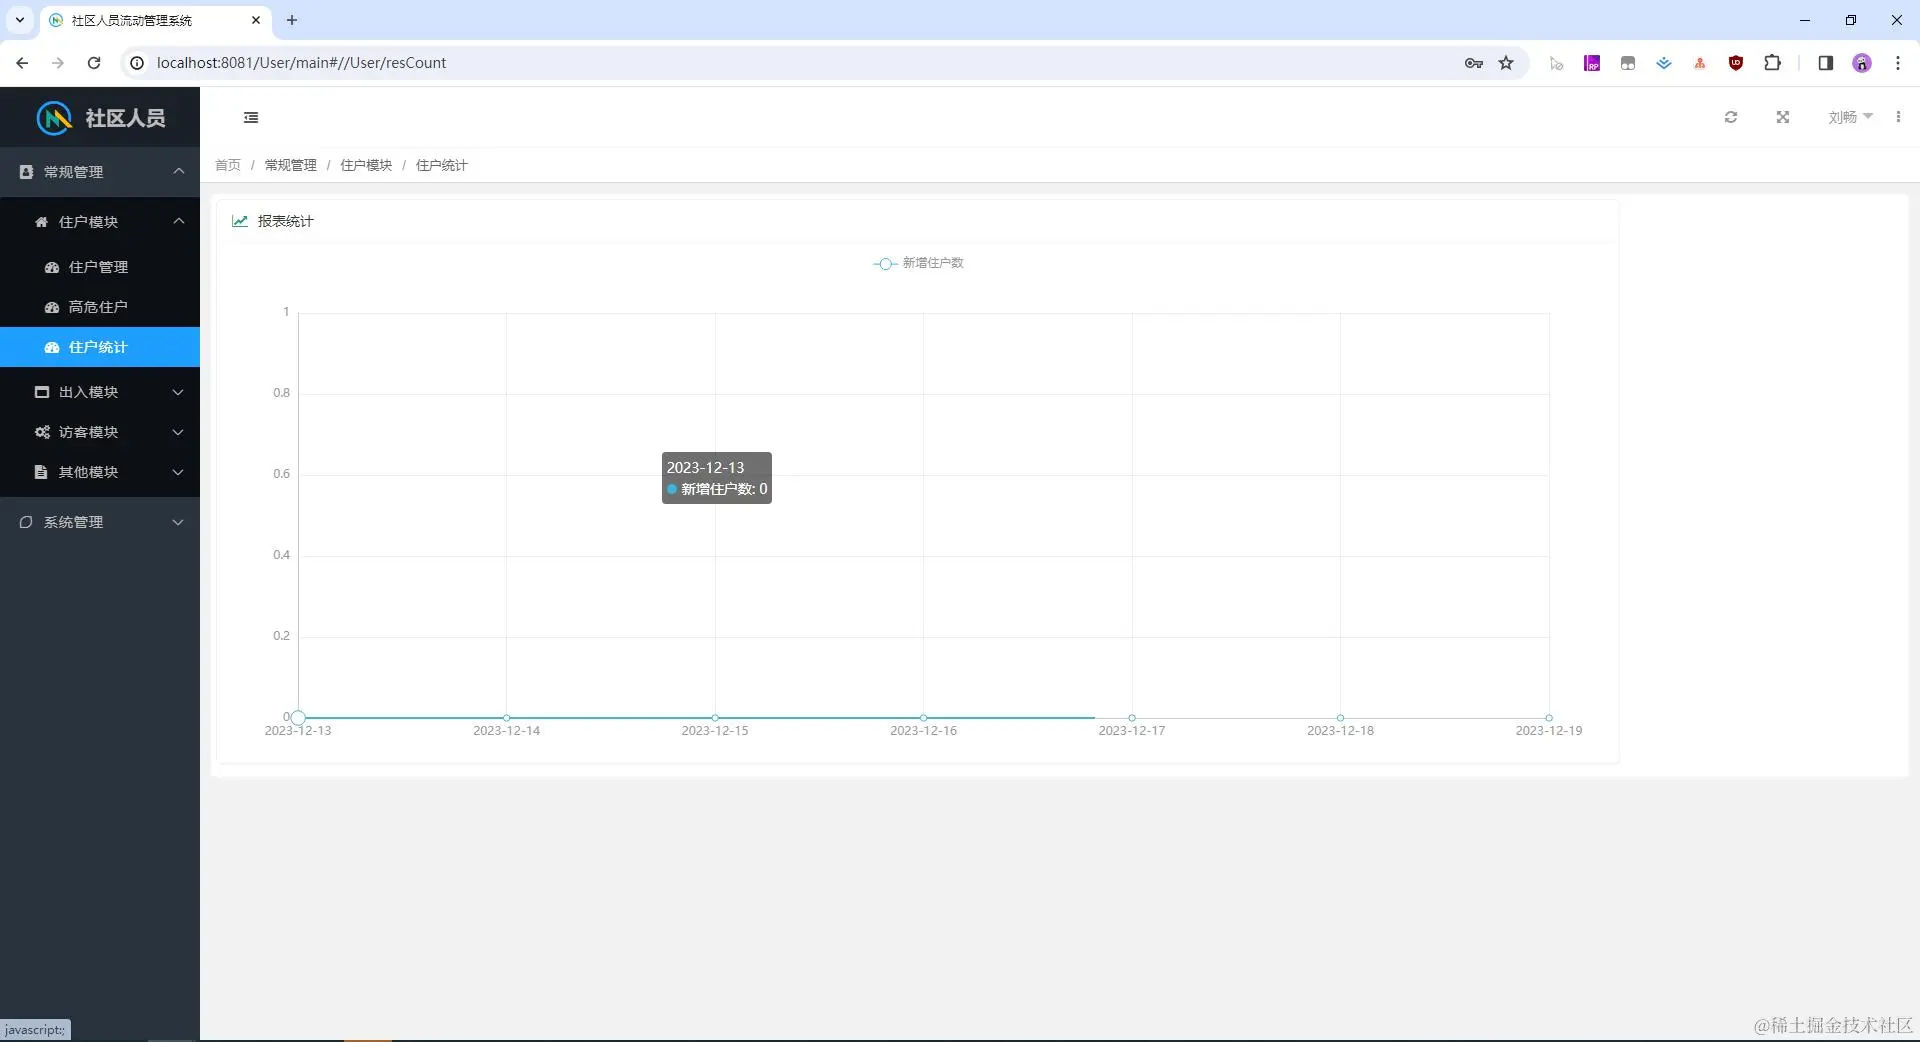The width and height of the screenshot is (1920, 1042).
Task: View site information icon in address bar
Action: click(x=138, y=63)
